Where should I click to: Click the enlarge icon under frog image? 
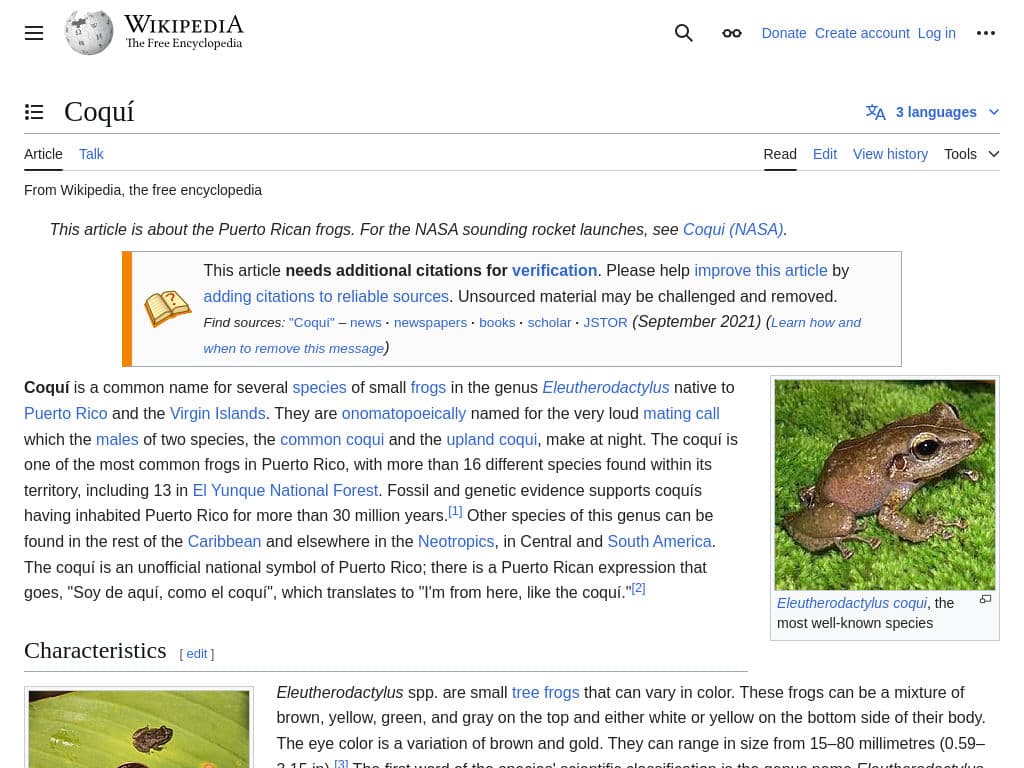[x=985, y=600]
